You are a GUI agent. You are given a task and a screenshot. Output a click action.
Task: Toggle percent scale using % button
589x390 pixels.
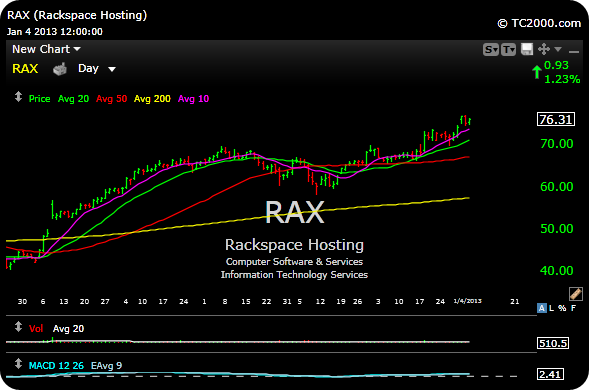tap(562, 308)
